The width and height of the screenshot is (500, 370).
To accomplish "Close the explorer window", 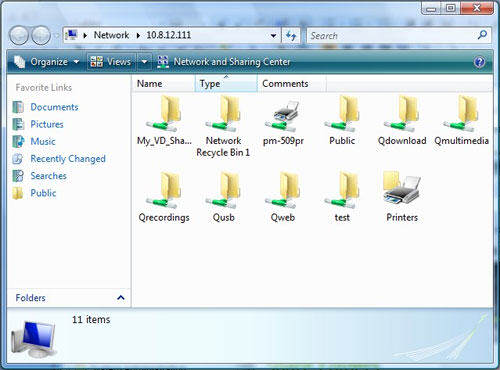I will (477, 8).
